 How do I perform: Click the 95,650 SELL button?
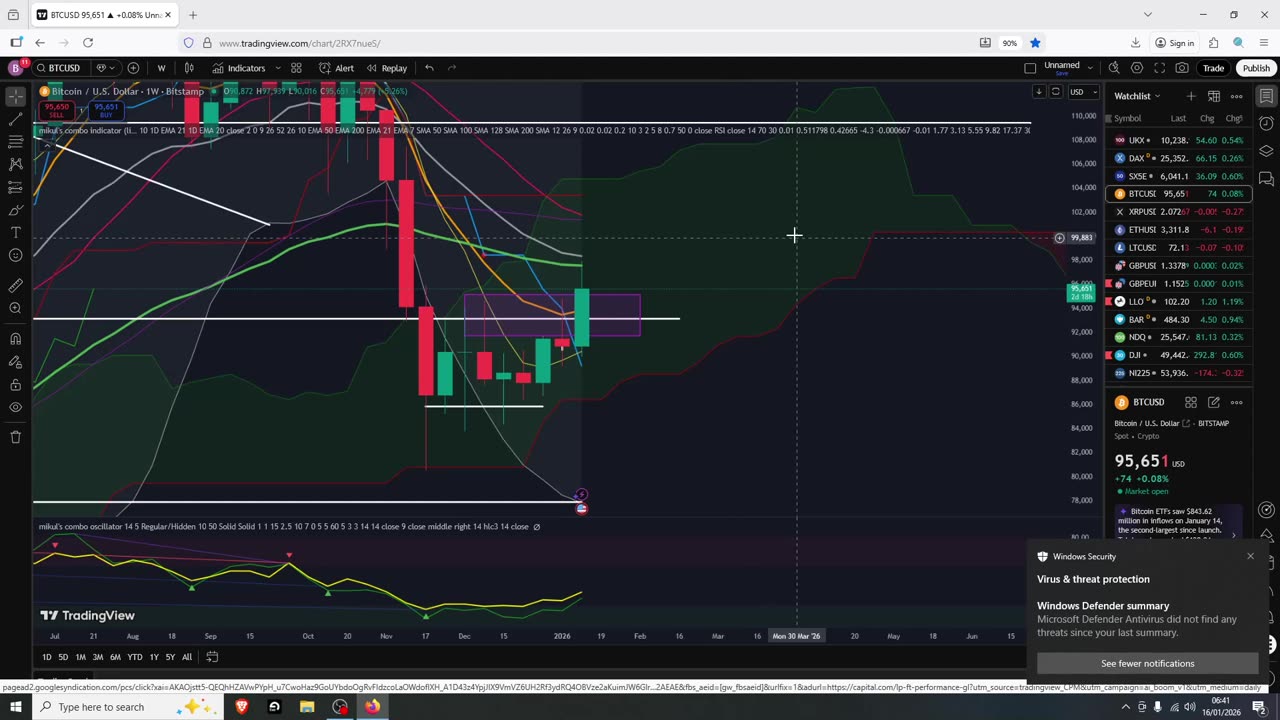point(56,110)
